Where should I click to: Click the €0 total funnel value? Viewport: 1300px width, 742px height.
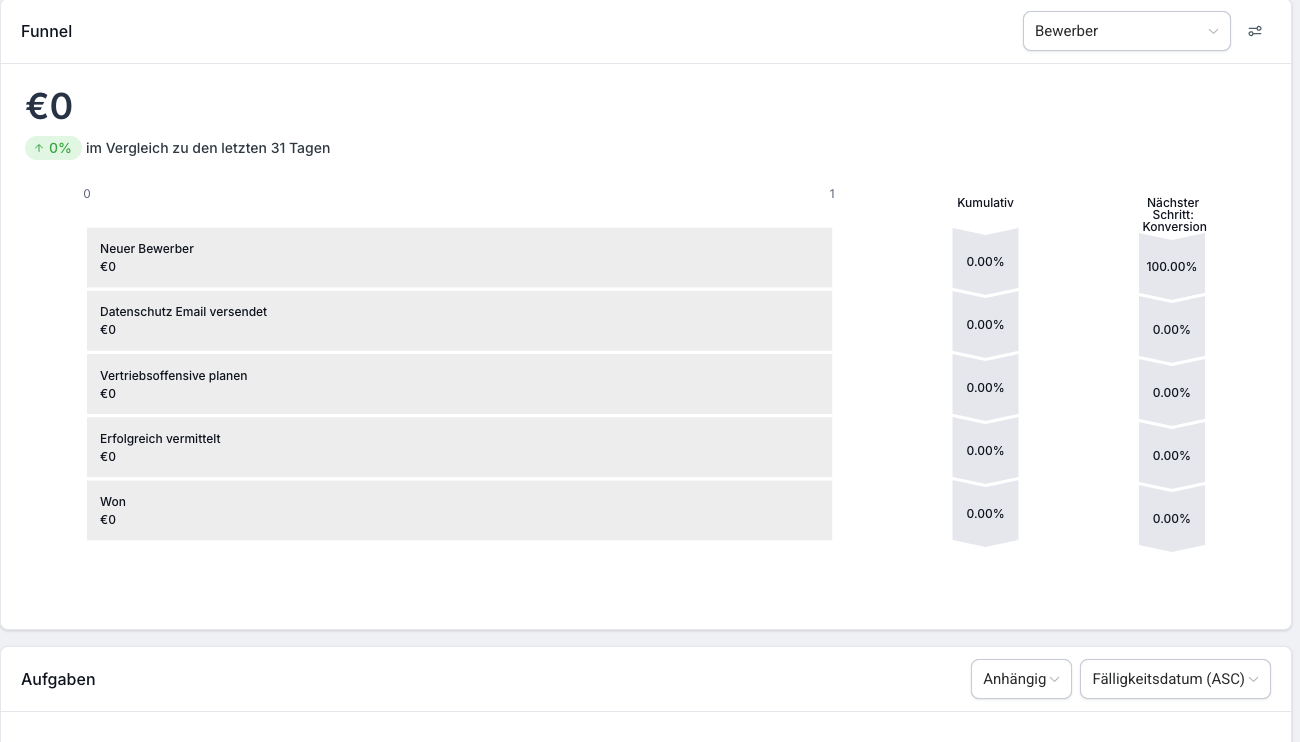(x=49, y=107)
